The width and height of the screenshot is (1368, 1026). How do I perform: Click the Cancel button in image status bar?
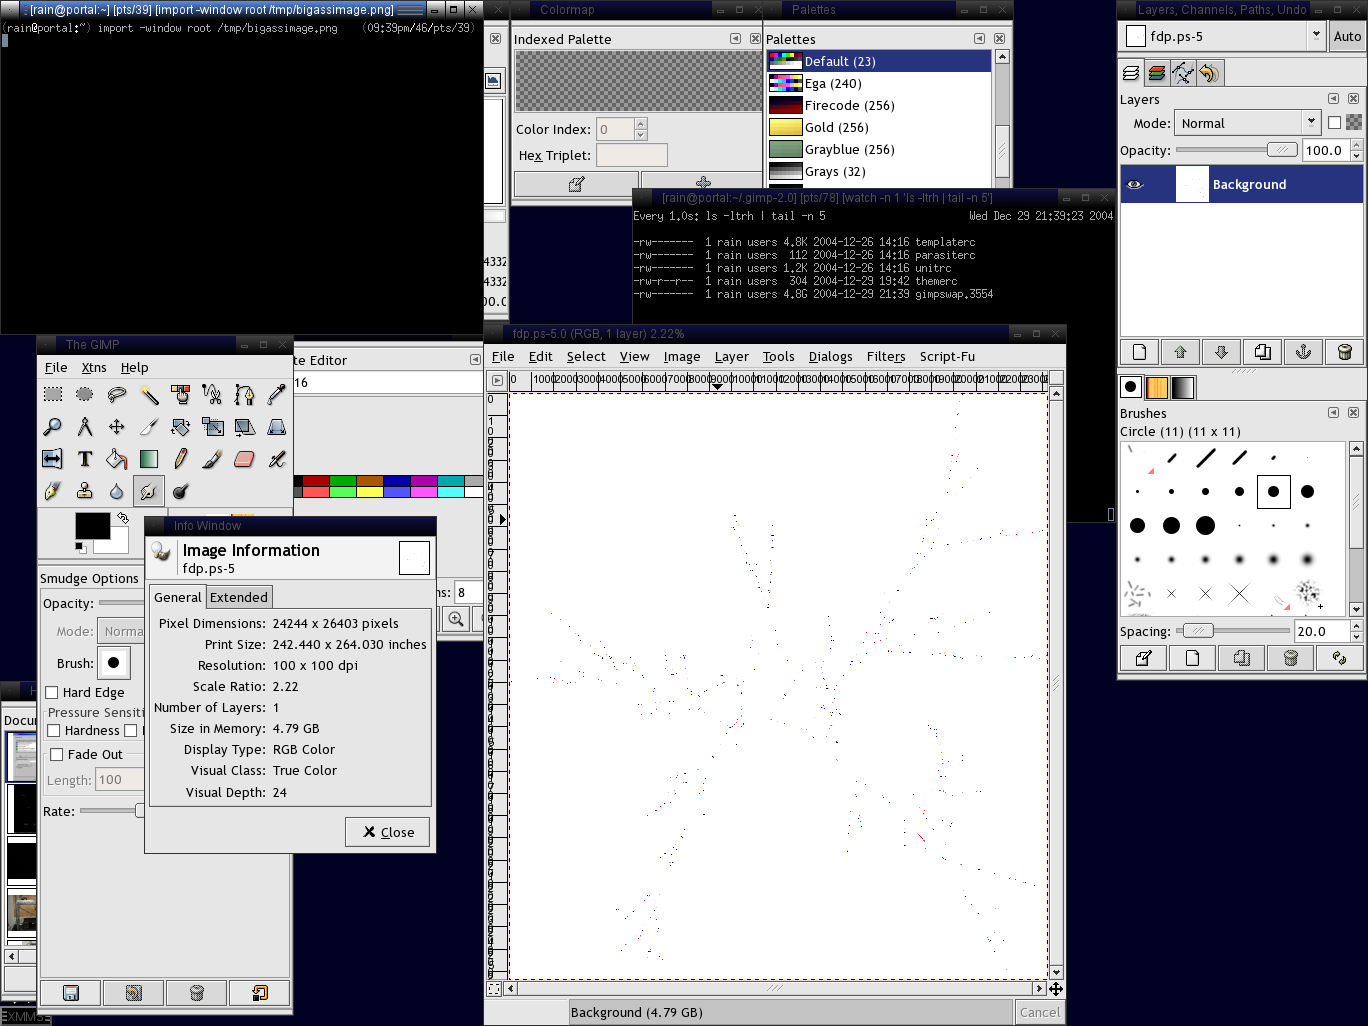(1039, 1012)
